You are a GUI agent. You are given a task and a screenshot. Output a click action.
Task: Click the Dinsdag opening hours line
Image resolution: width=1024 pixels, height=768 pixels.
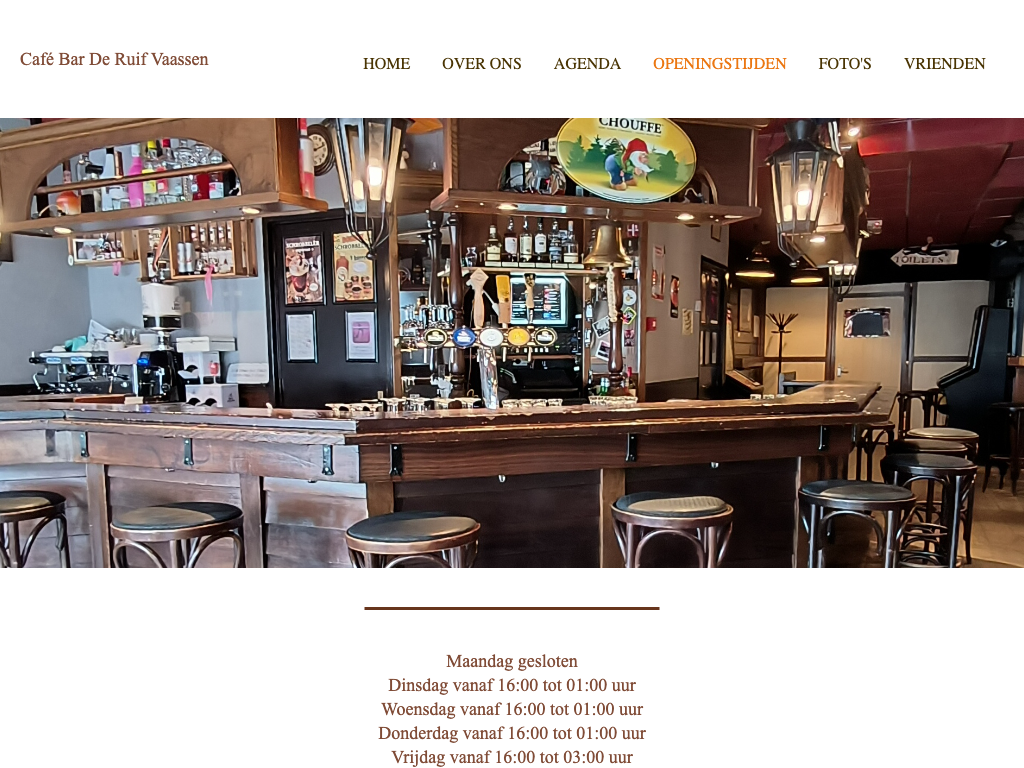tap(512, 685)
